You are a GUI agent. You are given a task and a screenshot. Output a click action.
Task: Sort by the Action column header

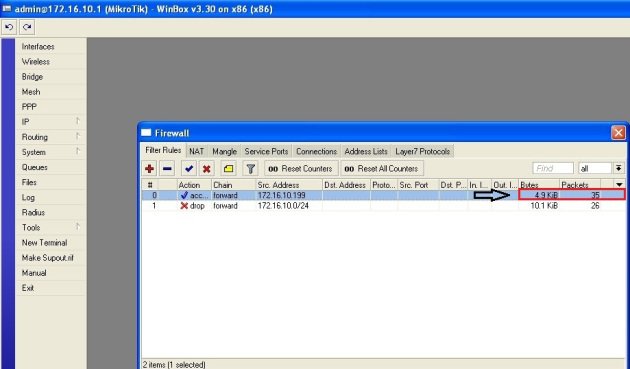pos(194,185)
